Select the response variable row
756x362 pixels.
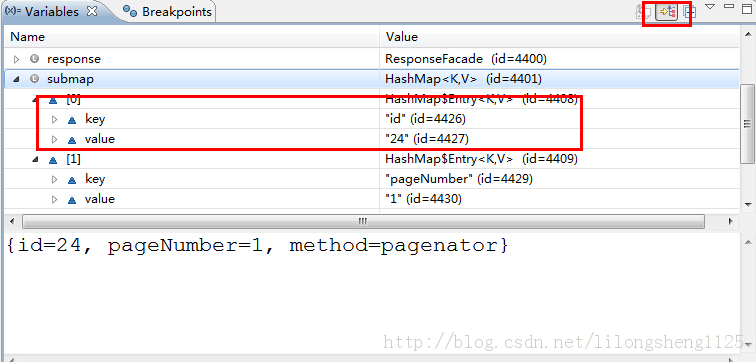371,59
